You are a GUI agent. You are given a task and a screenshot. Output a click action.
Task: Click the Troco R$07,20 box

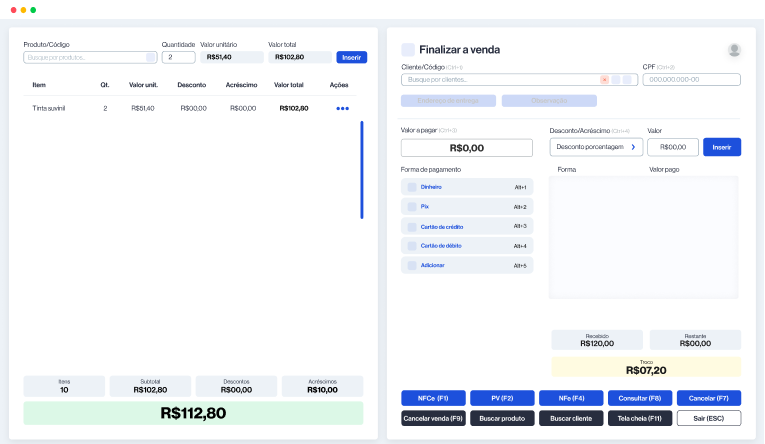[x=646, y=367]
